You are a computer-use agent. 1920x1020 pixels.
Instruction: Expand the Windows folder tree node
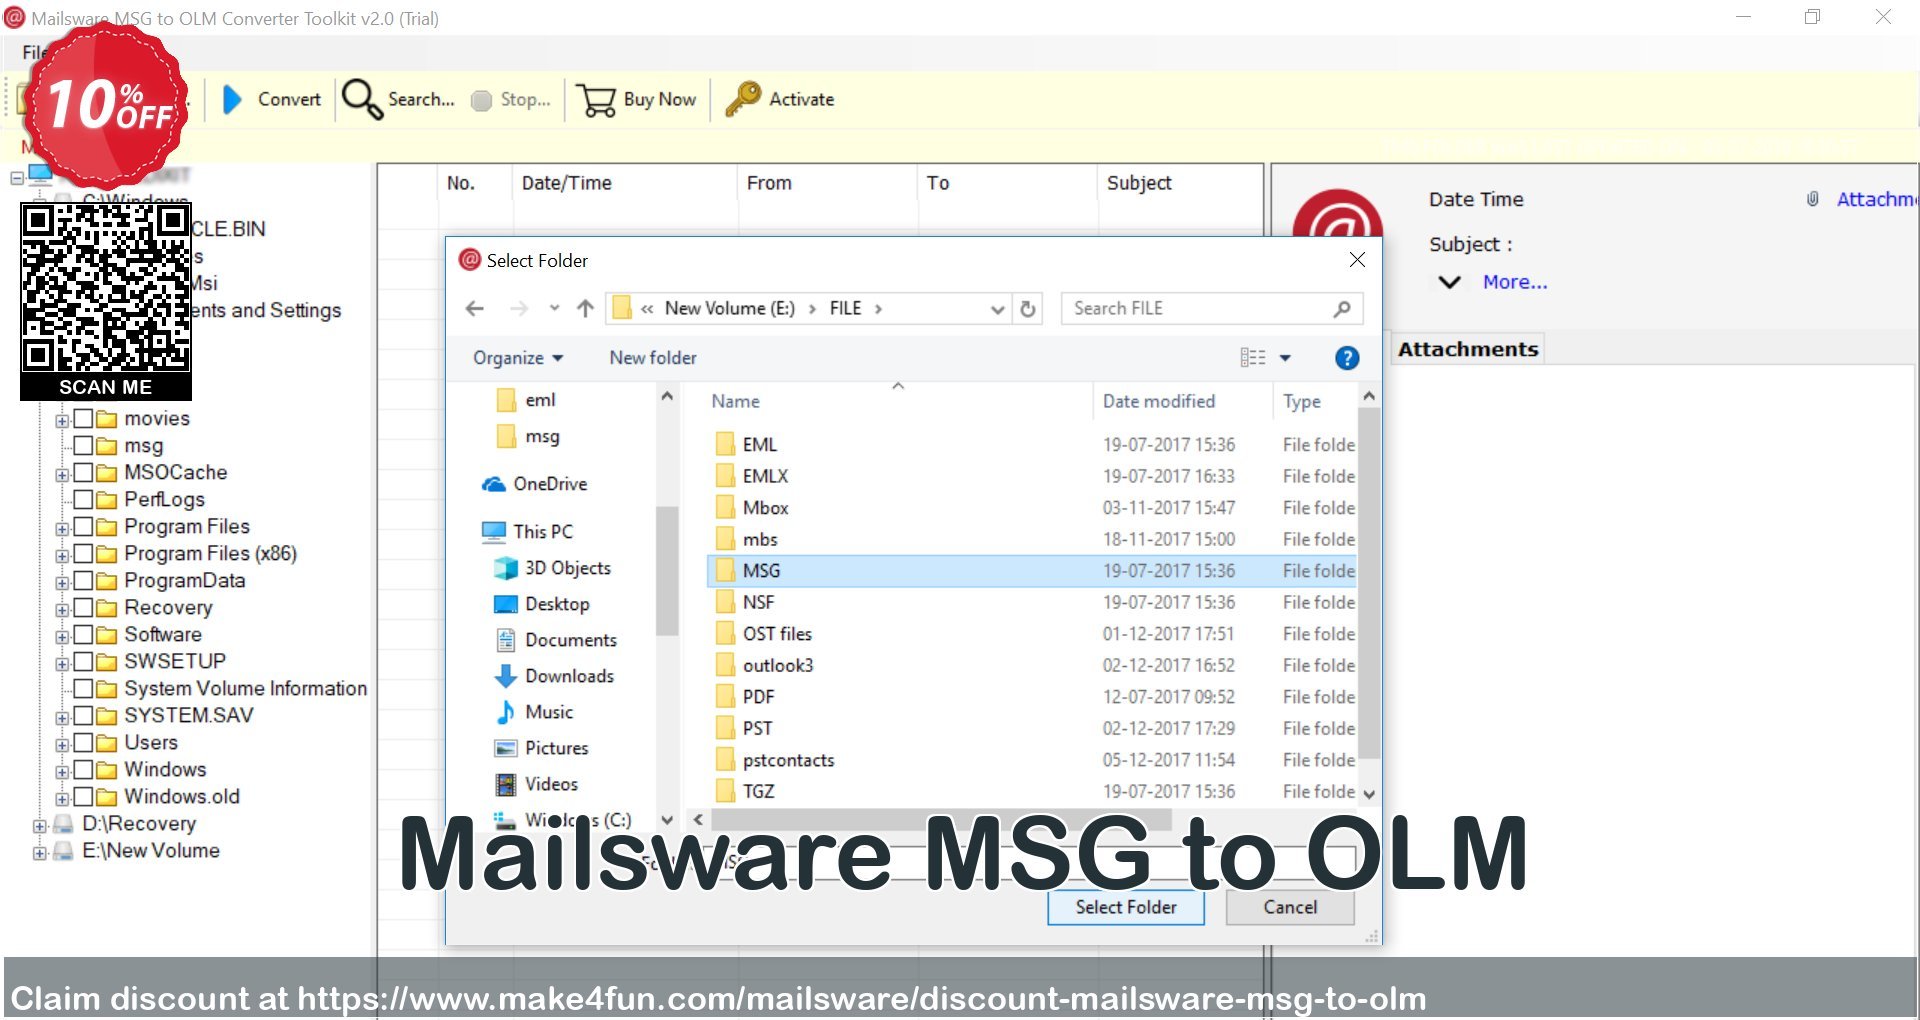coord(62,772)
